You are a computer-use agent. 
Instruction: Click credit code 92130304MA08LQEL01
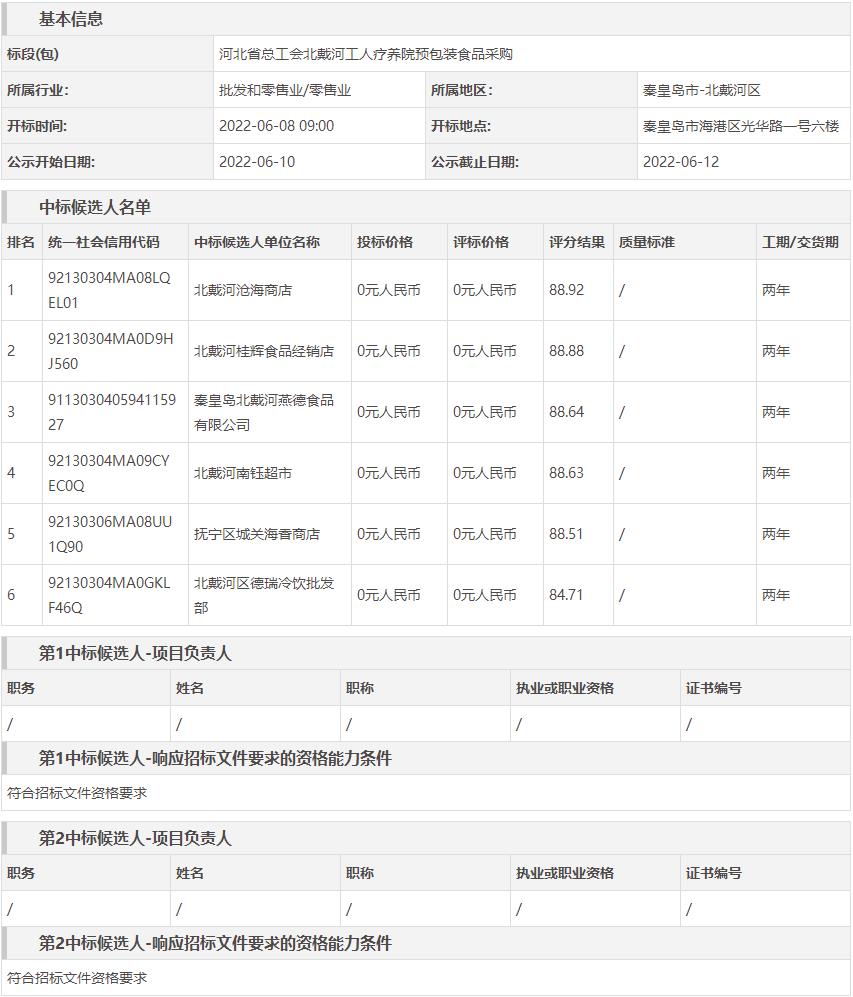click(109, 290)
